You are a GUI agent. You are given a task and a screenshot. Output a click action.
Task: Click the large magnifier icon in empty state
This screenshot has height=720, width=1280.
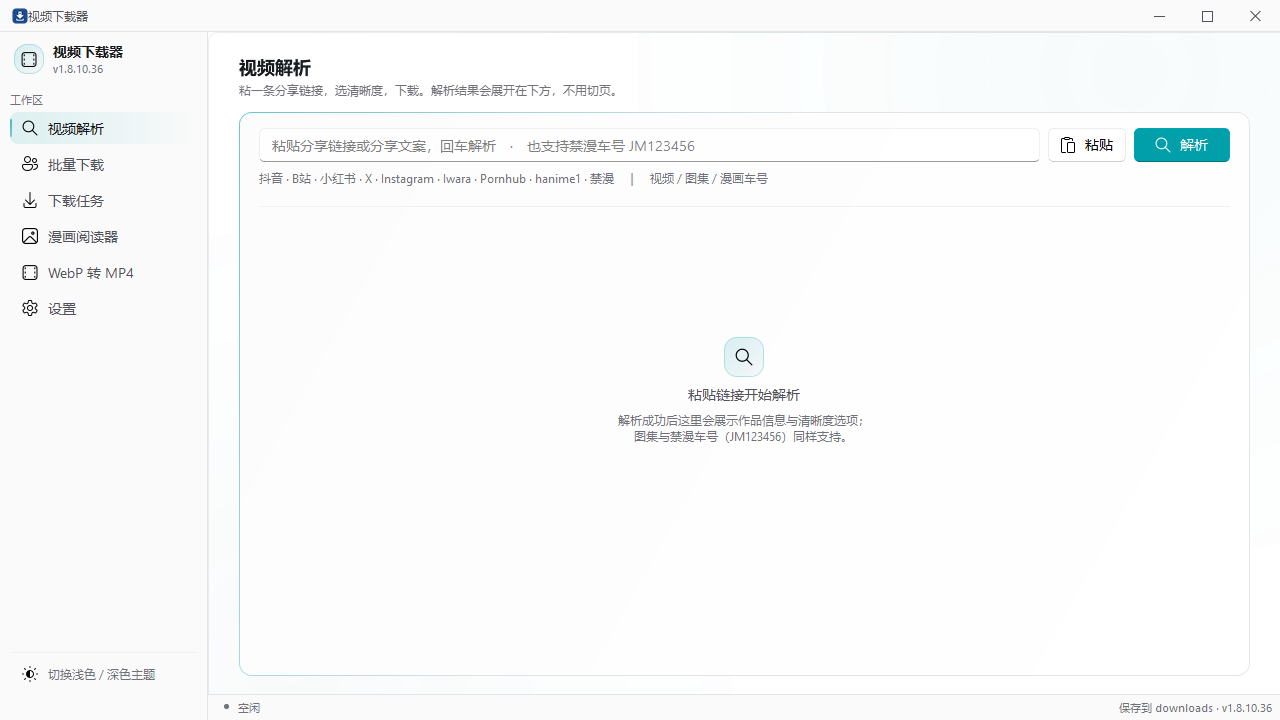pyautogui.click(x=744, y=357)
